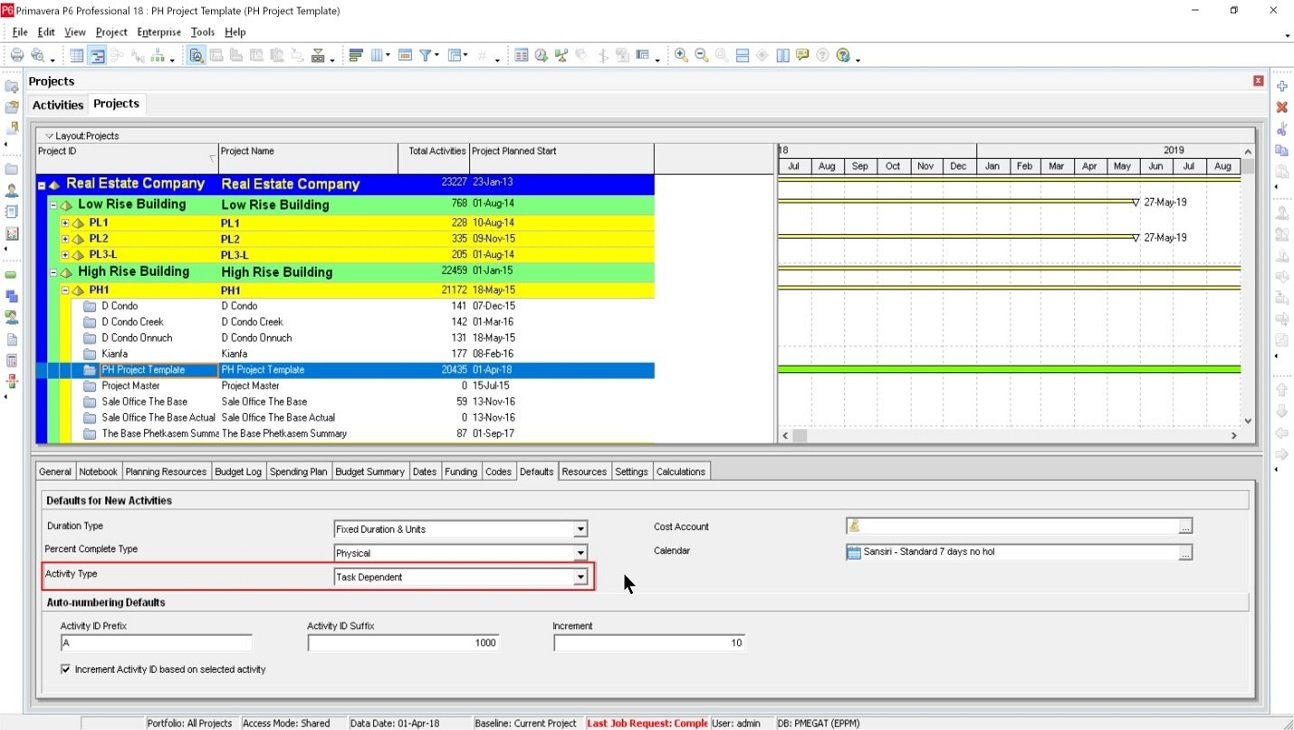Sort by Project Name column header
This screenshot has width=1294, height=730.
pos(308,158)
